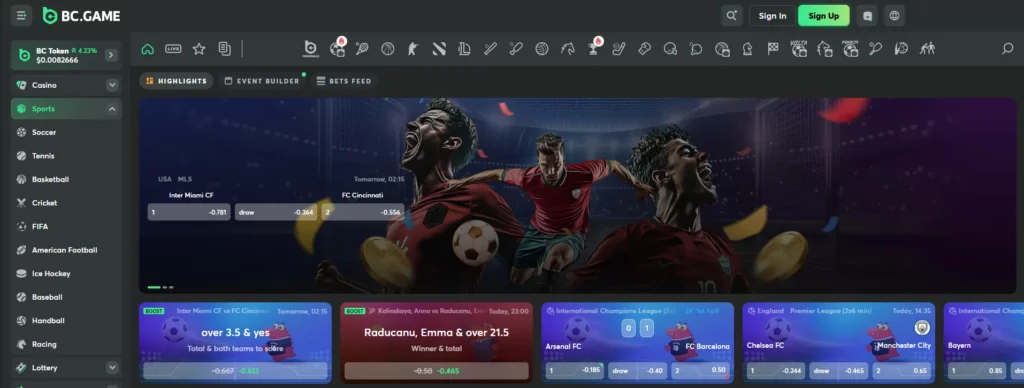Image resolution: width=1024 pixels, height=388 pixels.
Task: Click the BC.GAME logo
Action: click(82, 16)
